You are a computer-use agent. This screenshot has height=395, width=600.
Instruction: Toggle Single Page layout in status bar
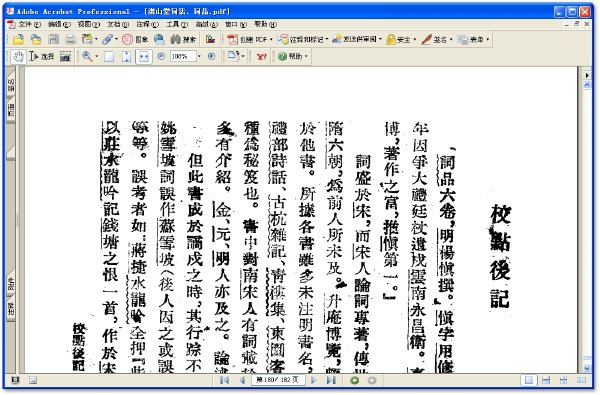click(529, 380)
